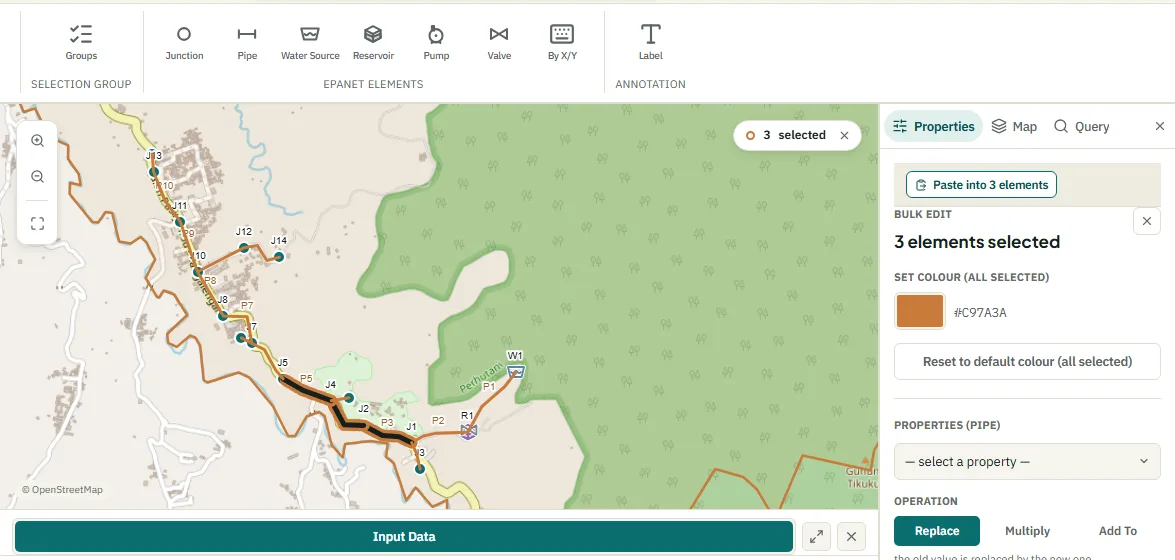Choose the Replace operation
Viewport: 1175px width, 560px height.
tap(937, 531)
